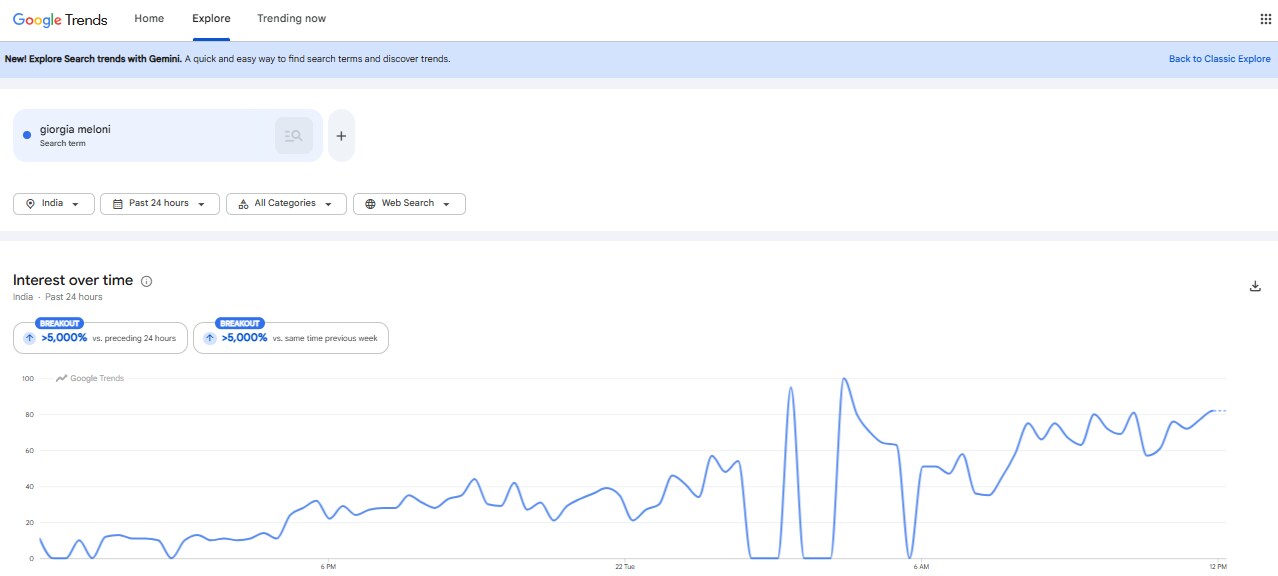
Task: Click the 6 AM axis label
Action: pos(921,568)
